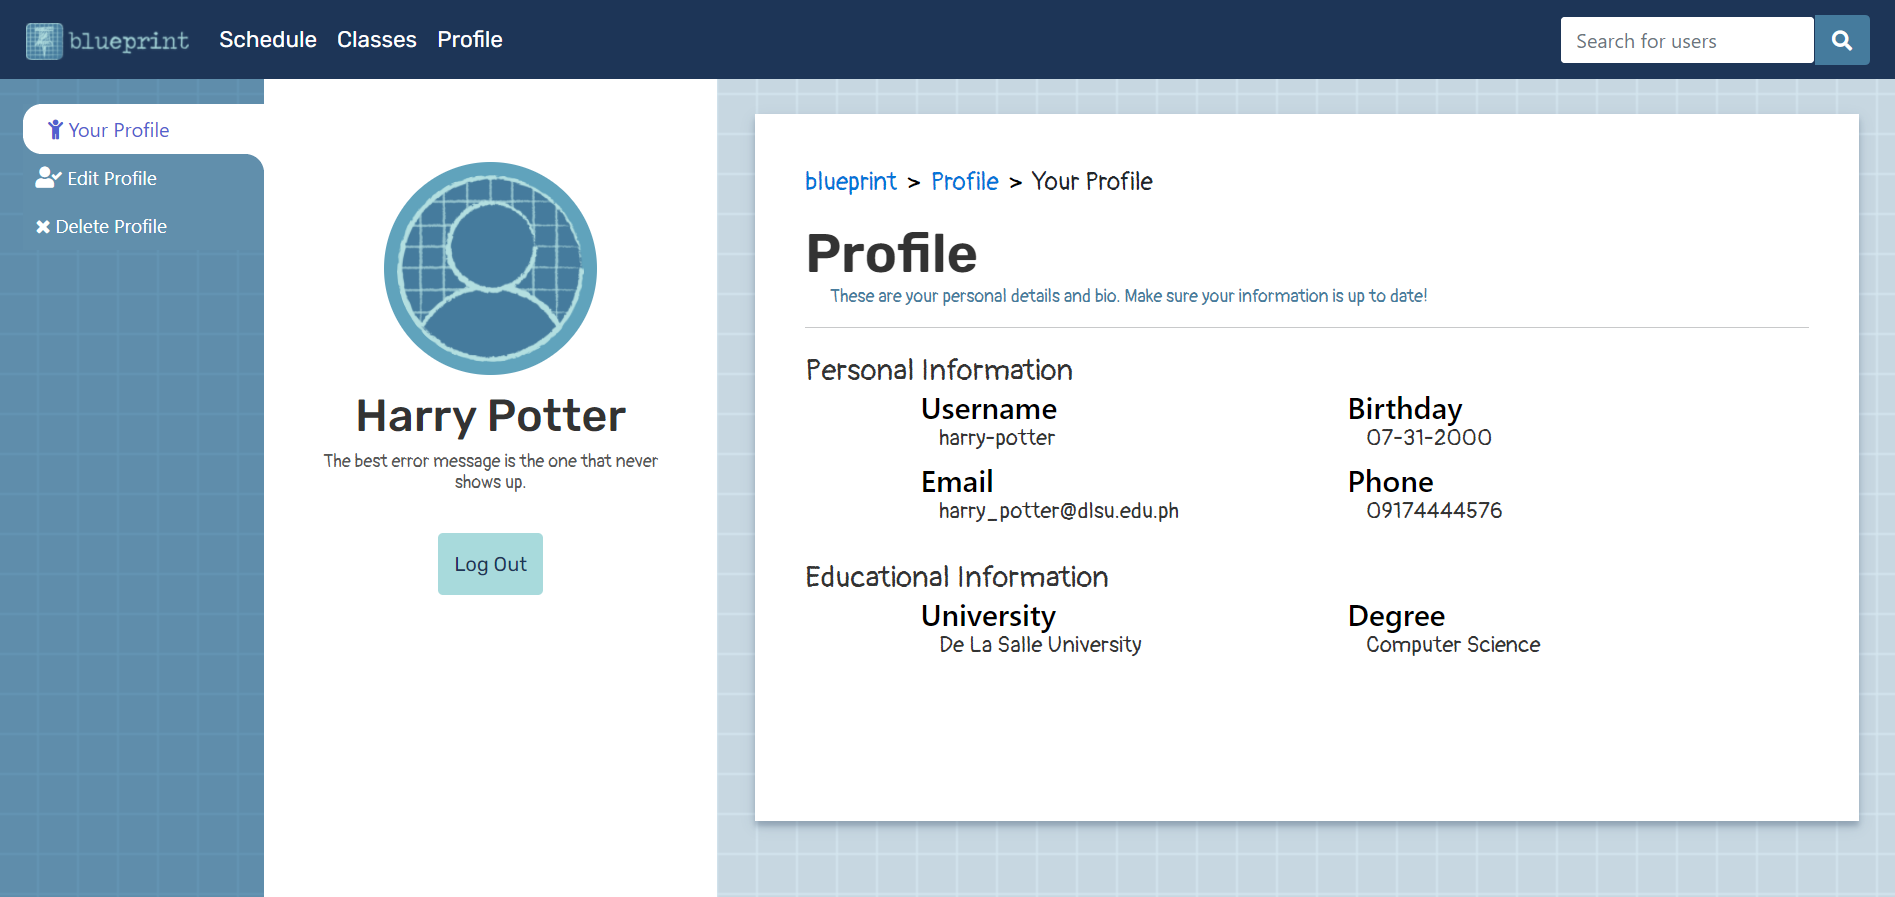Click the Birthday field label

[1405, 409]
